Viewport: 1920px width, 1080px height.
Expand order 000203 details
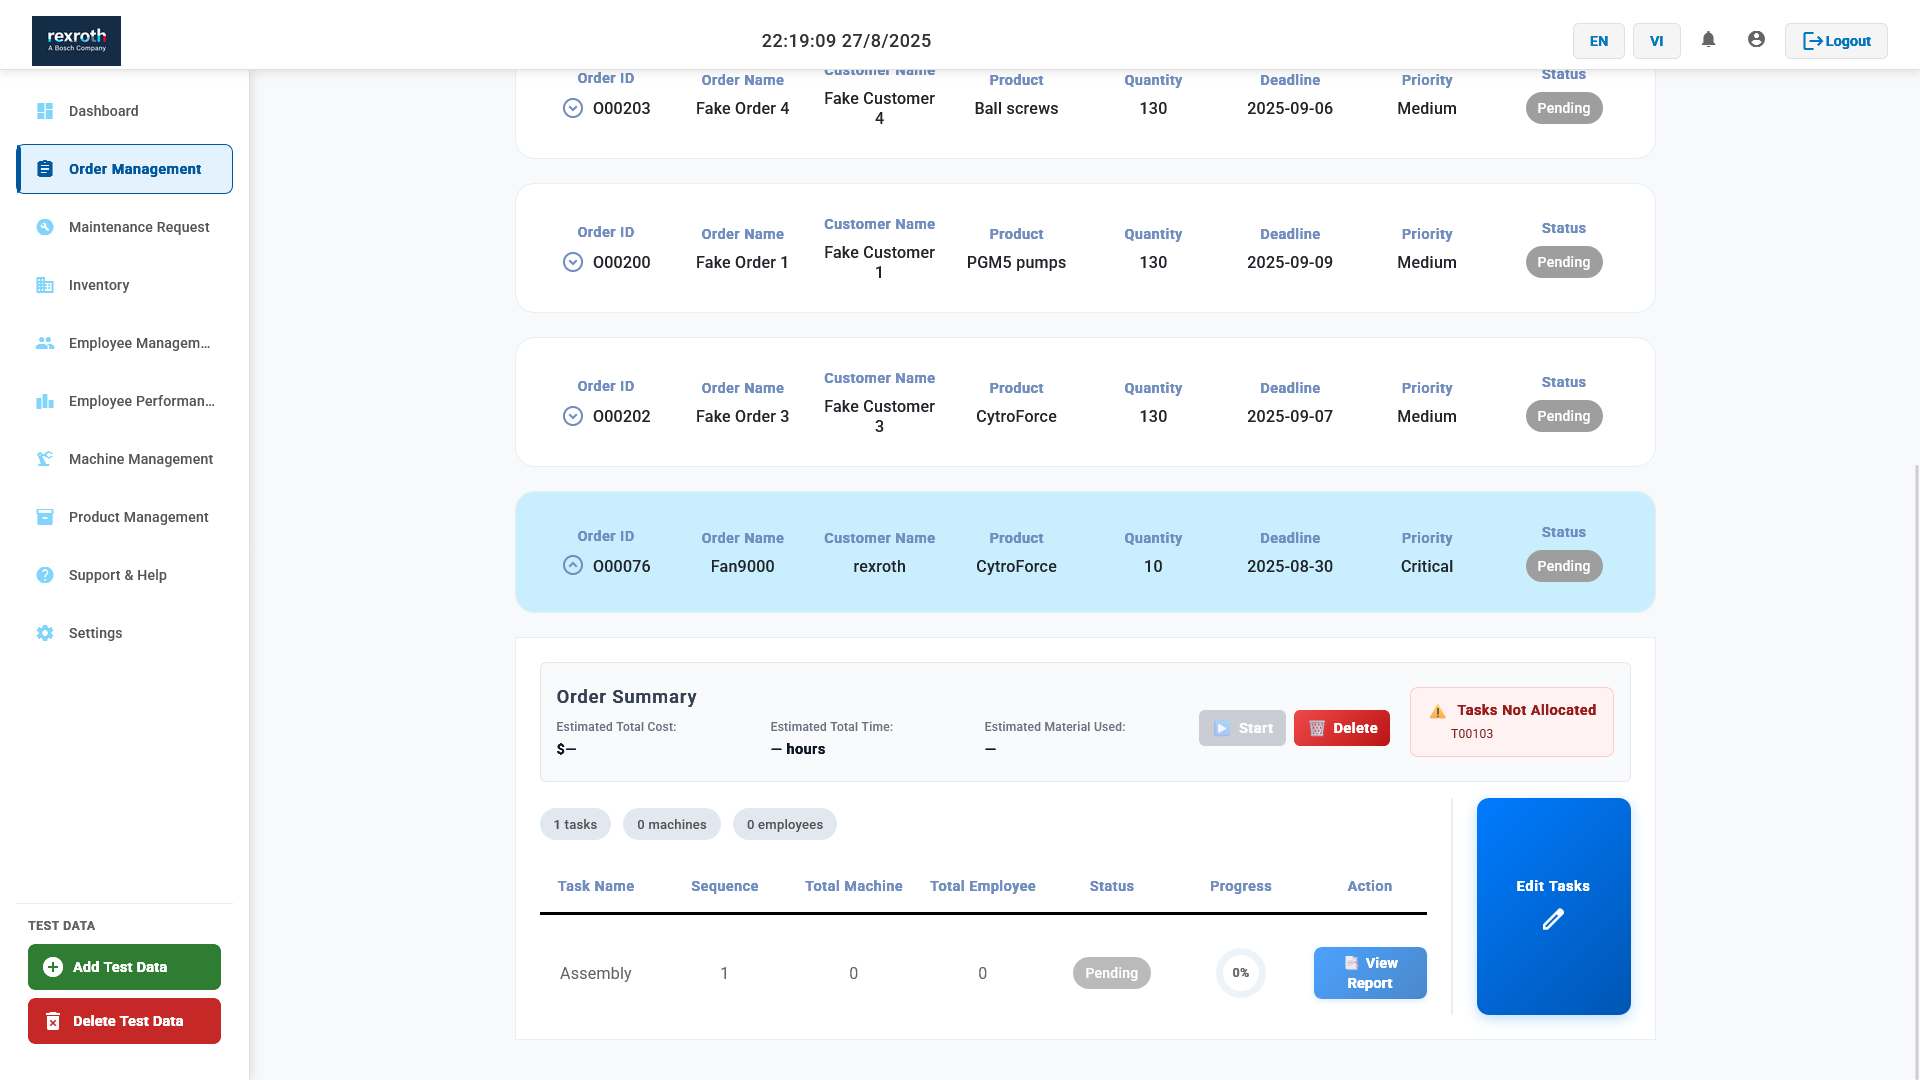tap(573, 108)
